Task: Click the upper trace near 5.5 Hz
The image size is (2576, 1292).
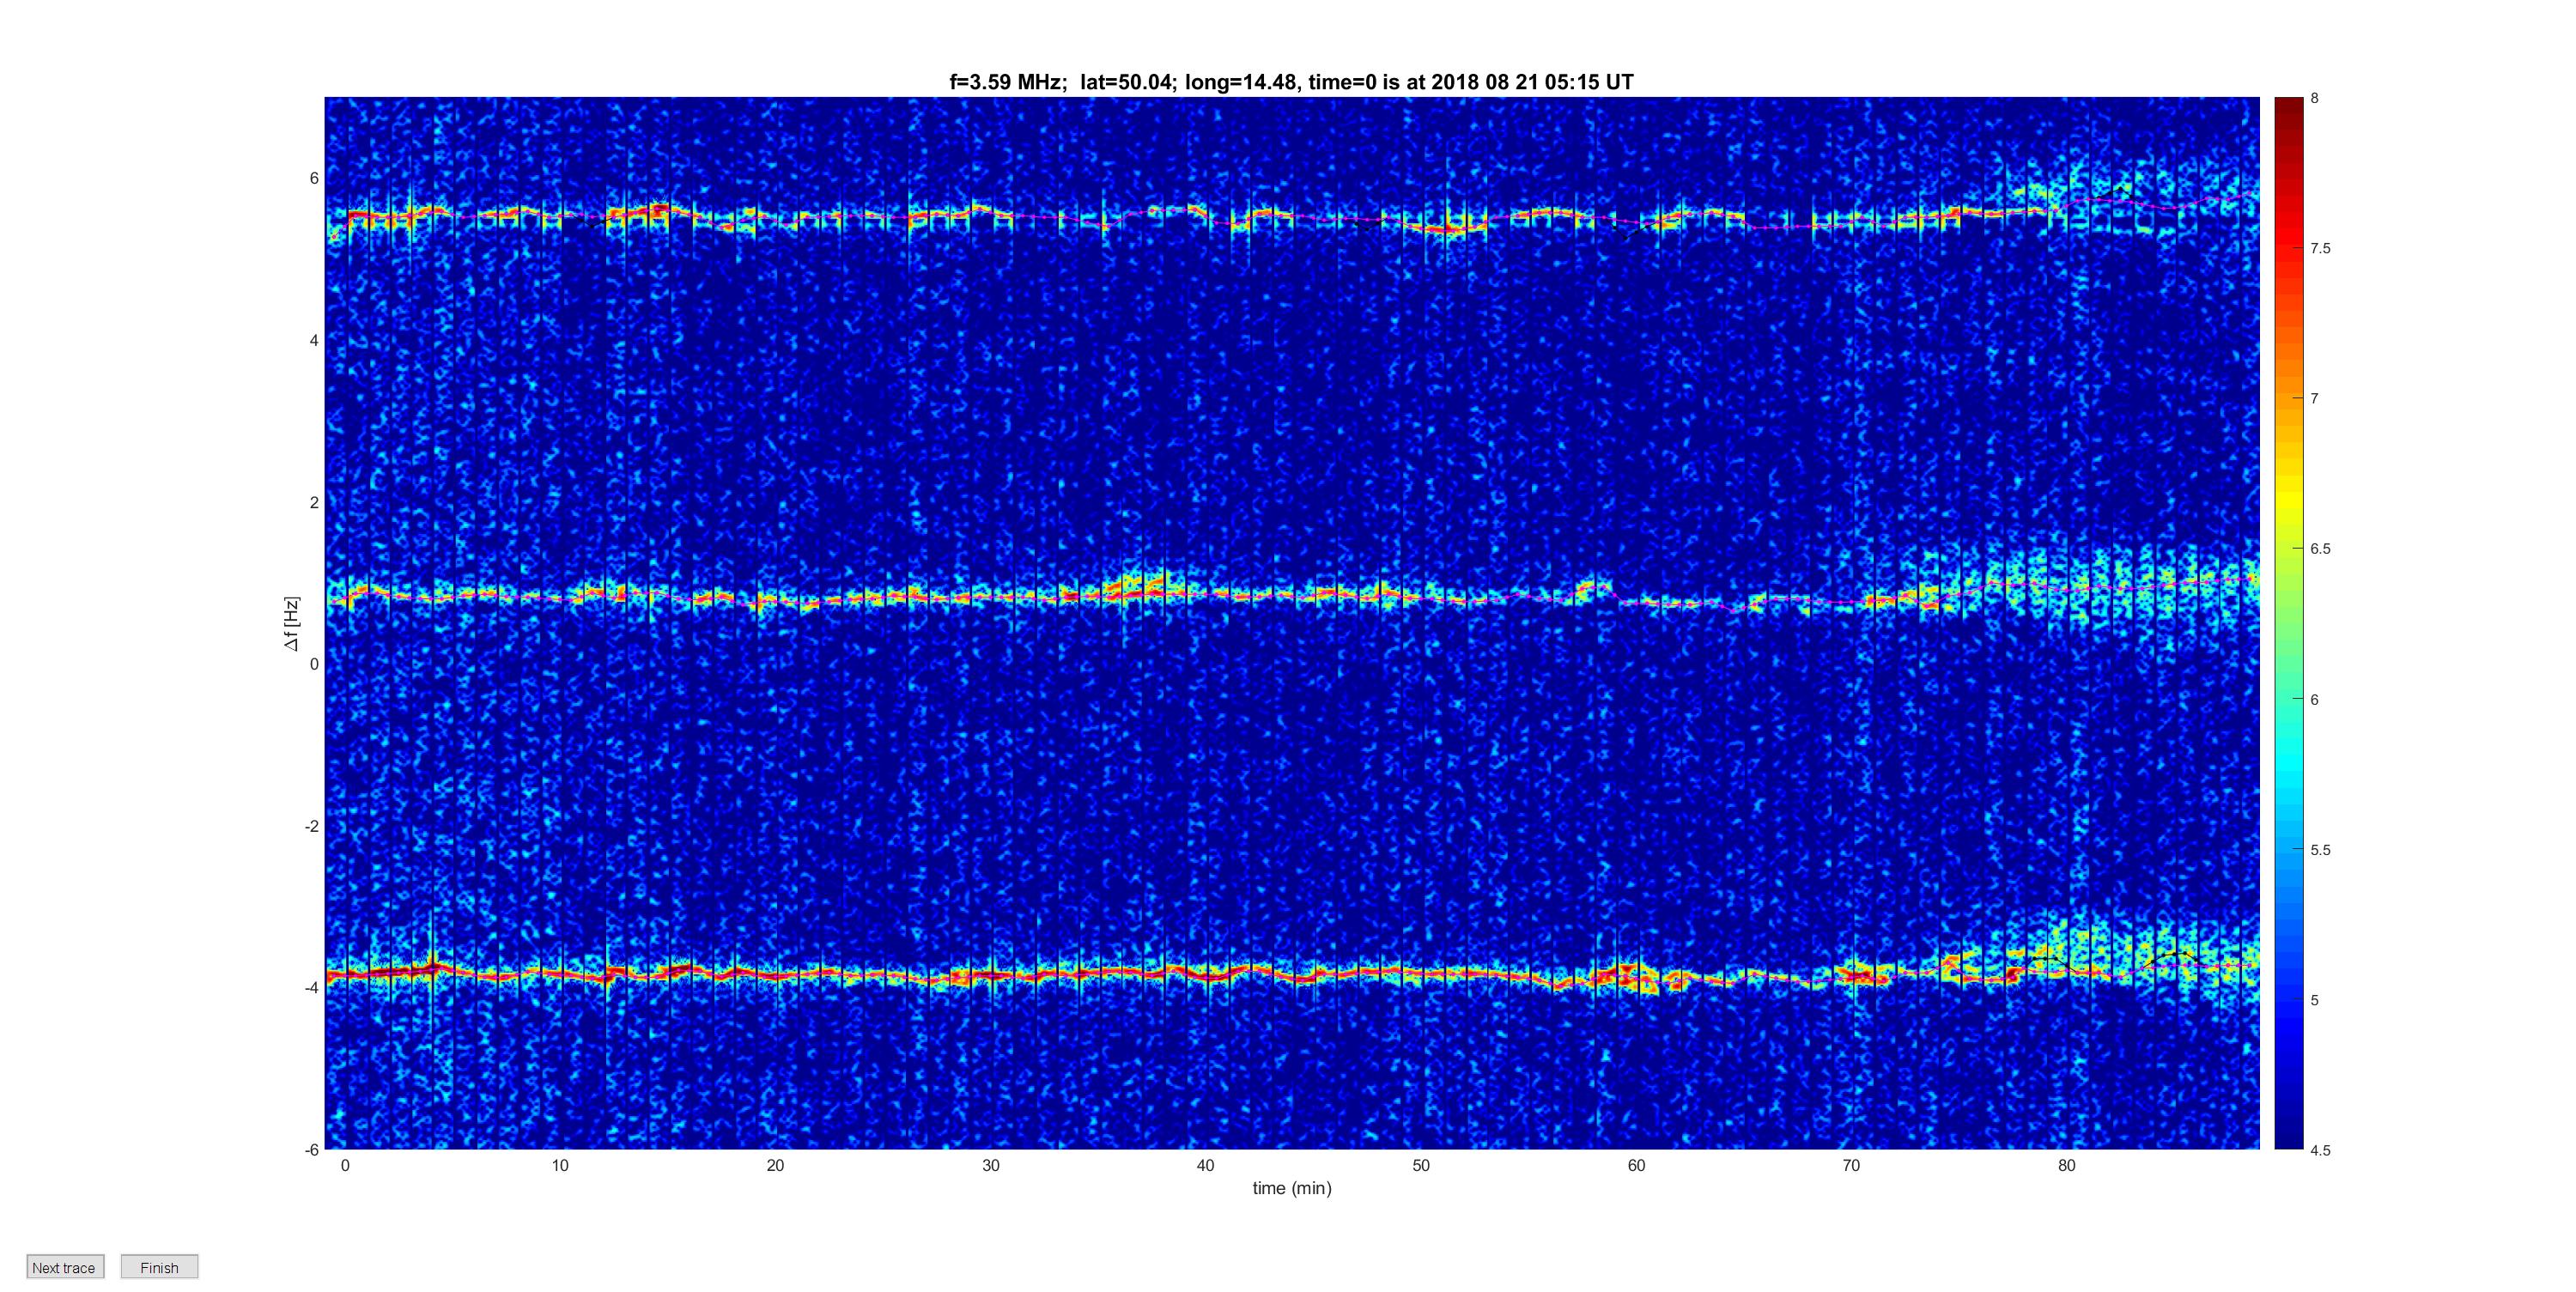Action: pyautogui.click(x=1292, y=217)
